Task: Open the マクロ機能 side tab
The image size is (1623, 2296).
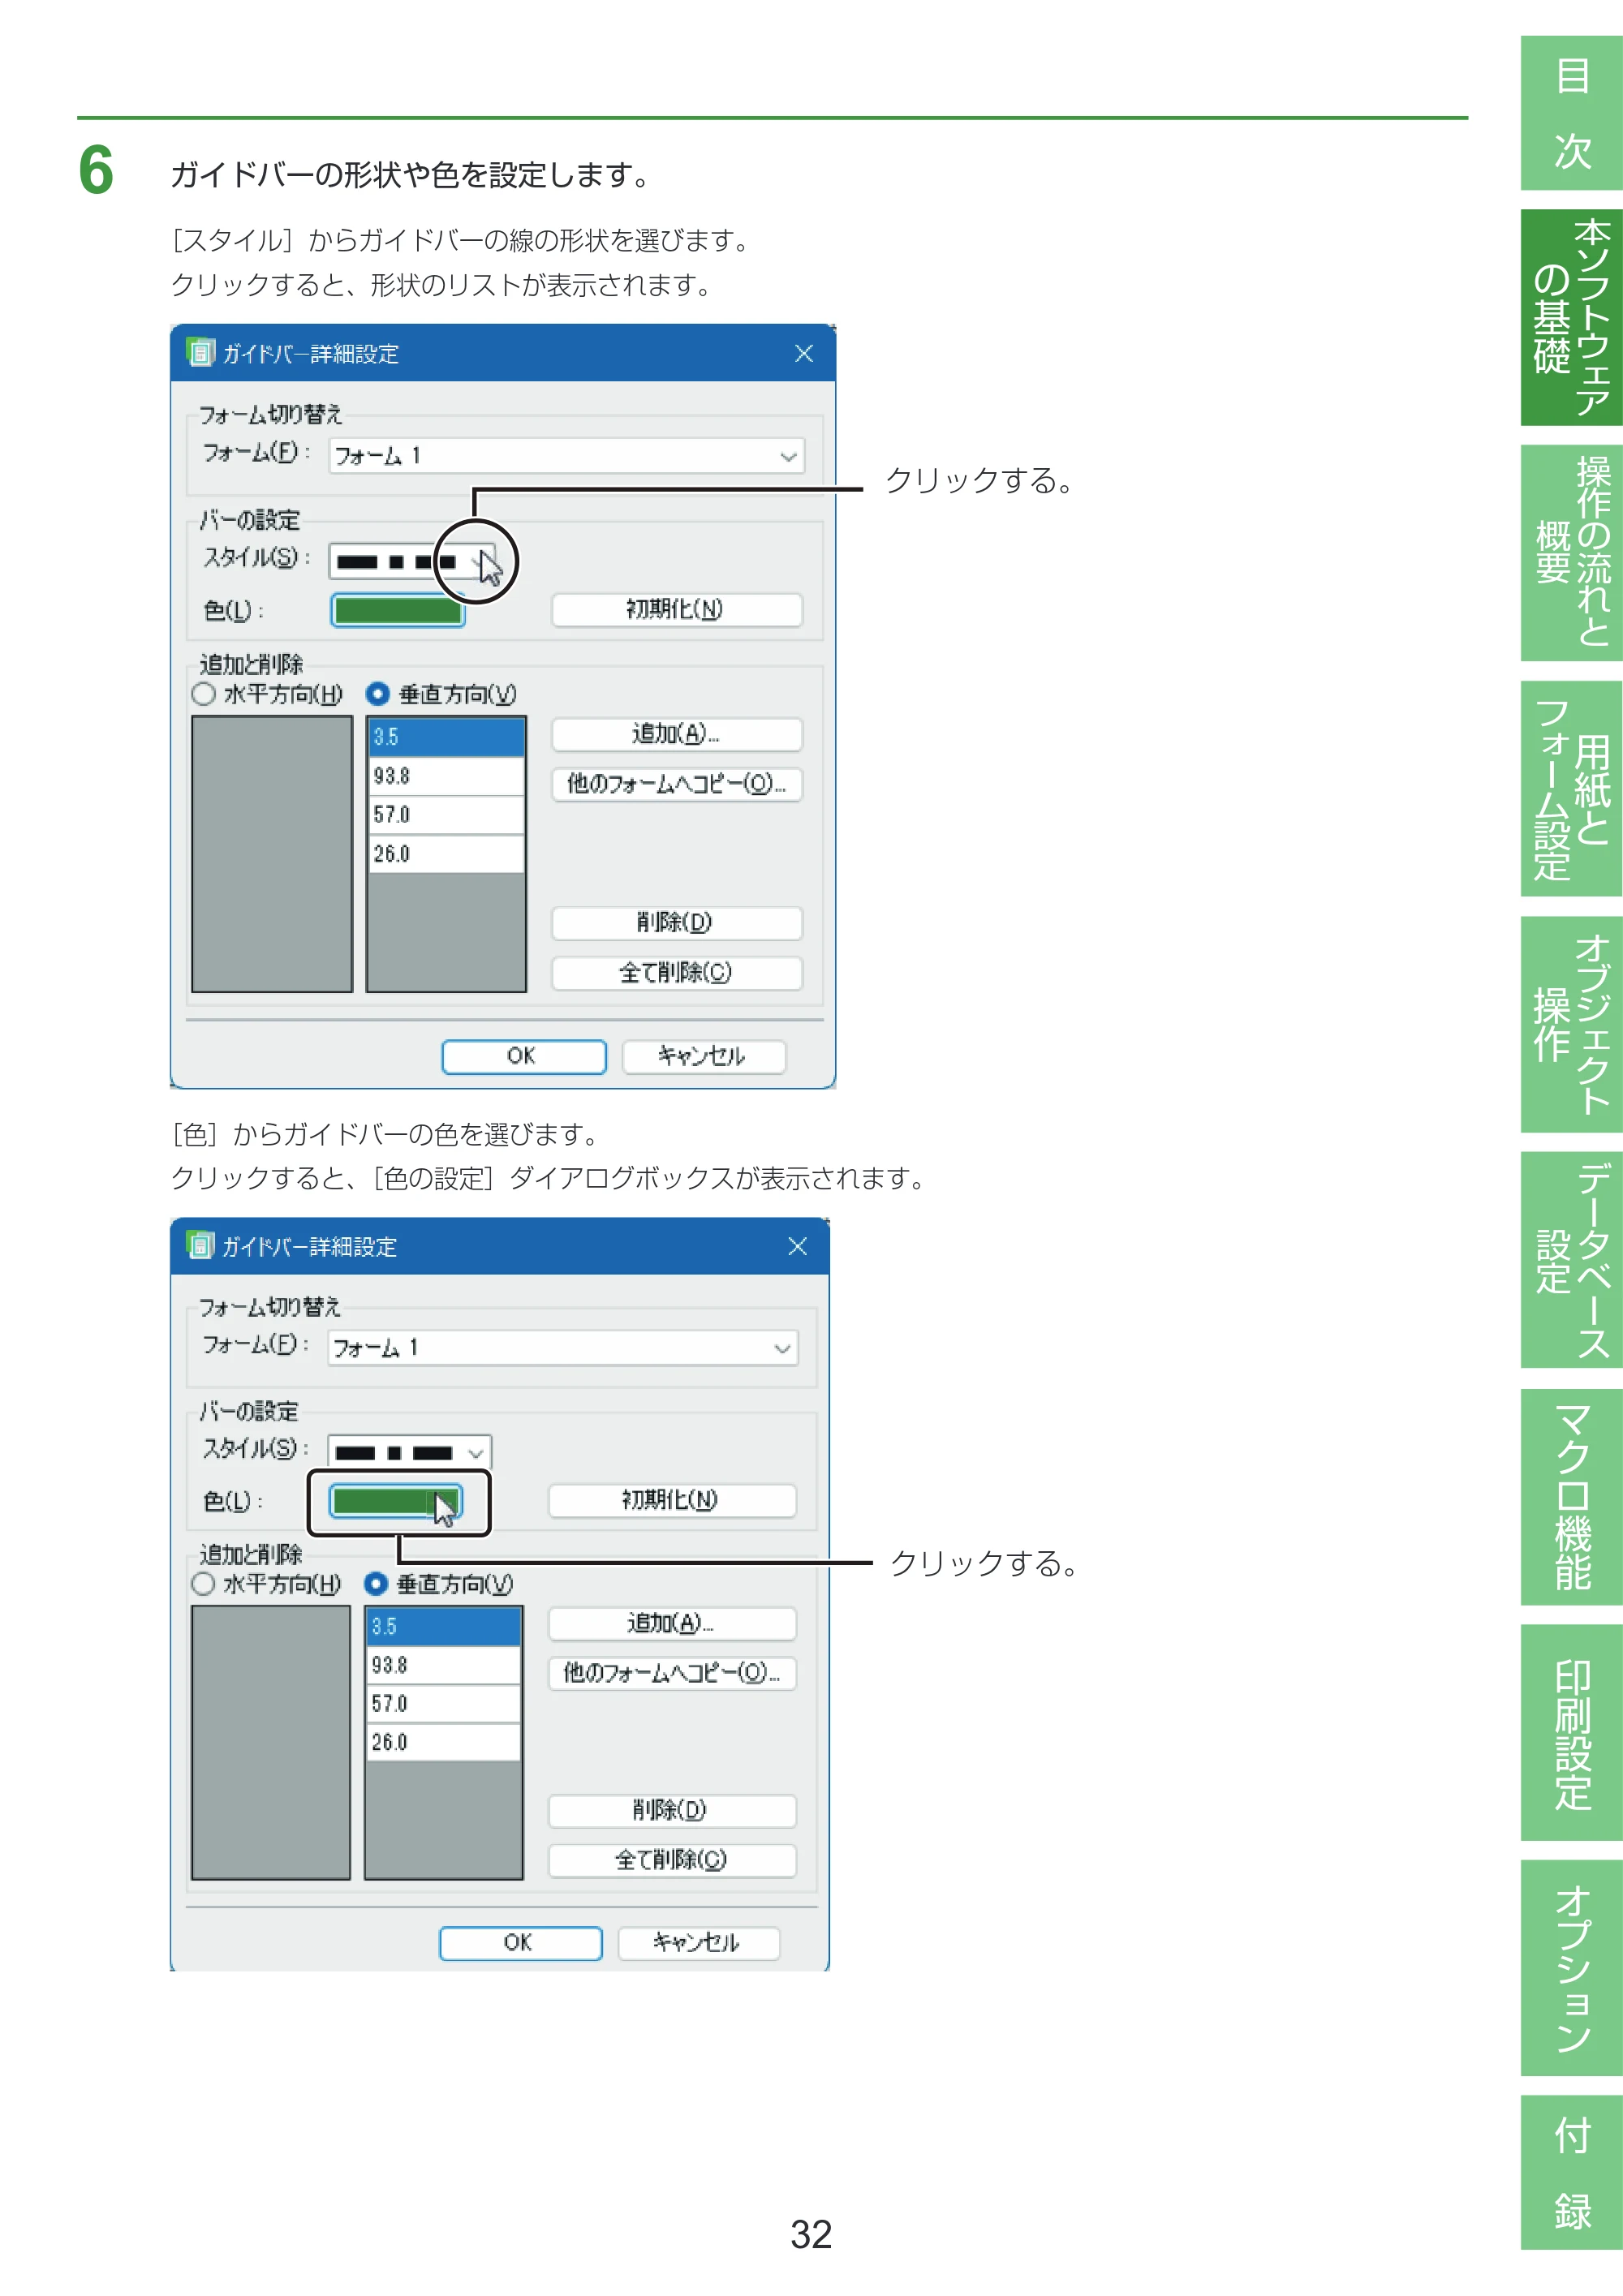Action: click(x=1571, y=1496)
